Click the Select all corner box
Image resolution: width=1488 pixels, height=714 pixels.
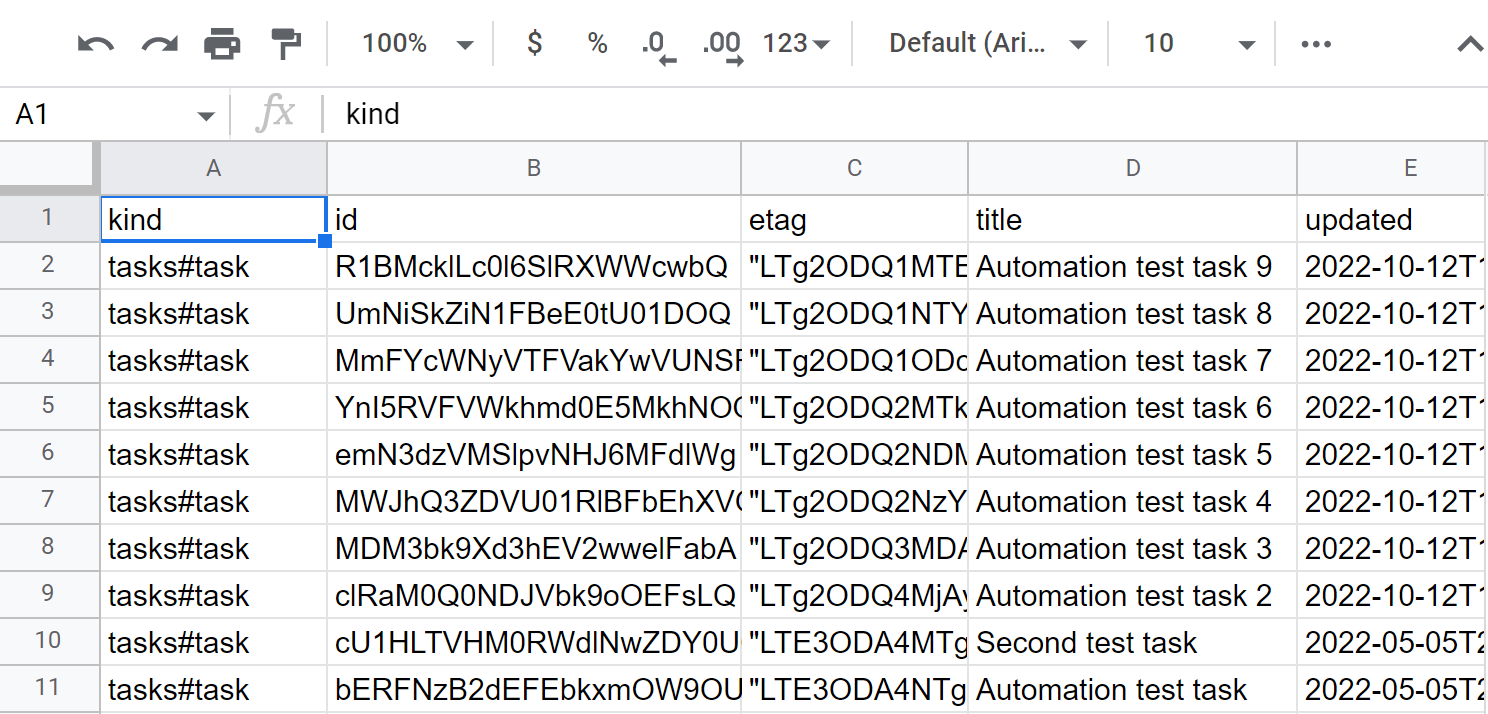[49, 168]
